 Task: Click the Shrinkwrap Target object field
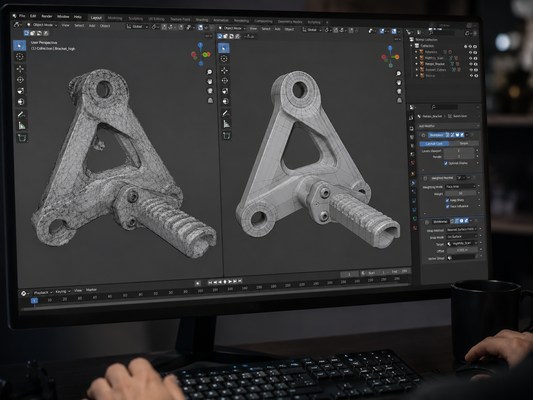(462, 243)
